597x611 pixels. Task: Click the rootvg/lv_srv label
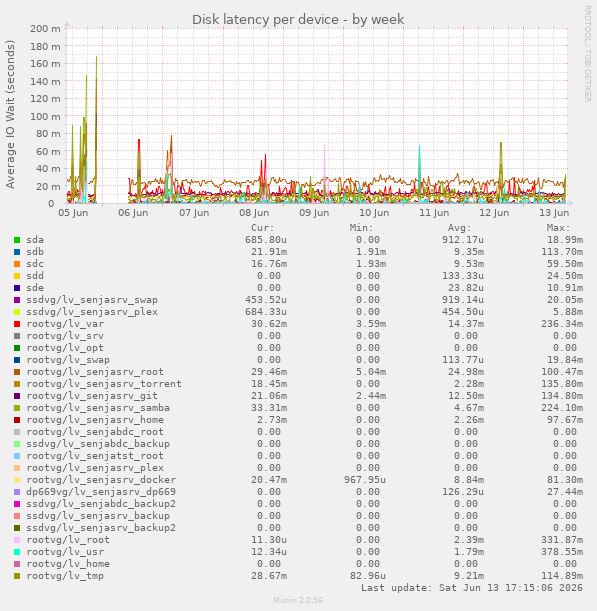[x=65, y=336]
